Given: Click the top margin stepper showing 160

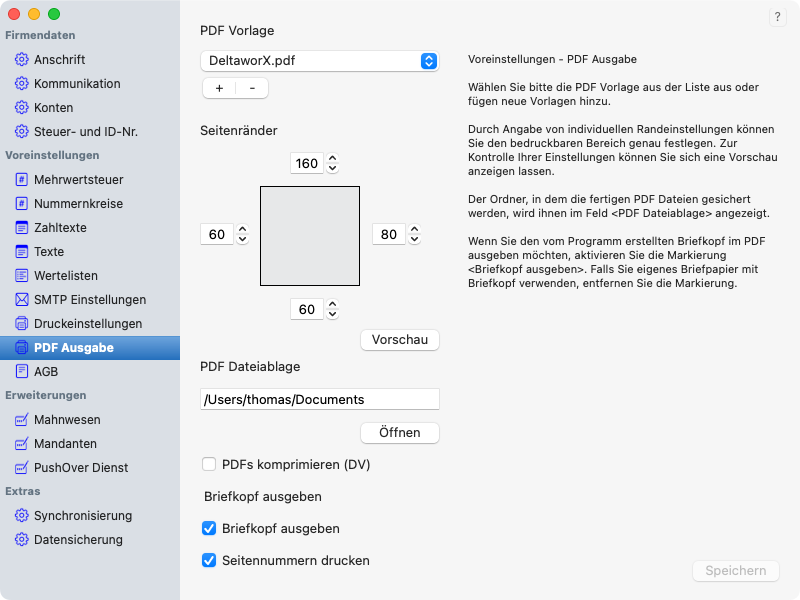Looking at the screenshot, I should coord(333,163).
